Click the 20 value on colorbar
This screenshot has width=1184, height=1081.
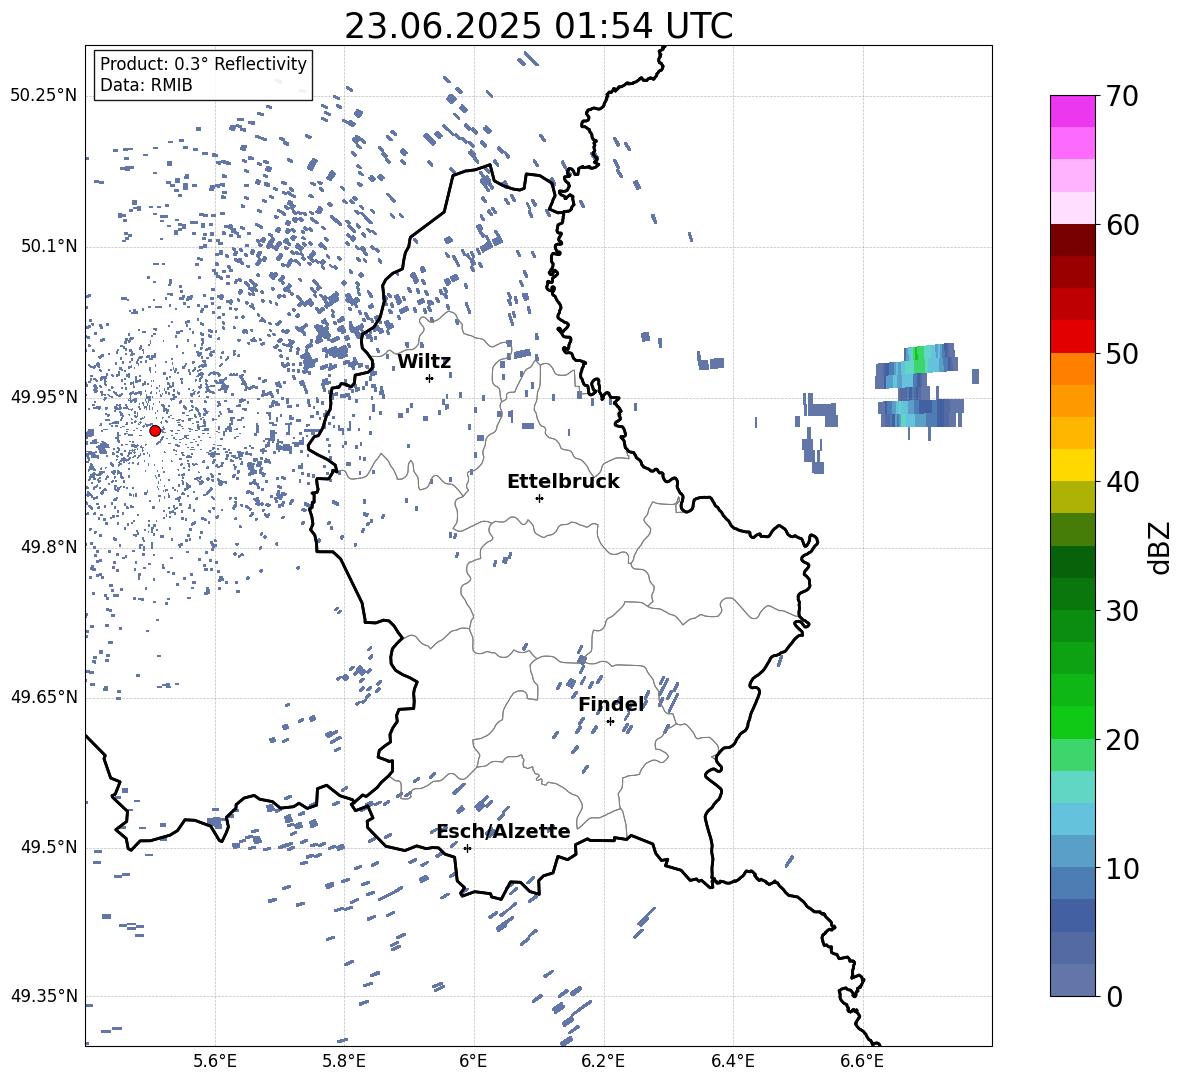click(1122, 740)
